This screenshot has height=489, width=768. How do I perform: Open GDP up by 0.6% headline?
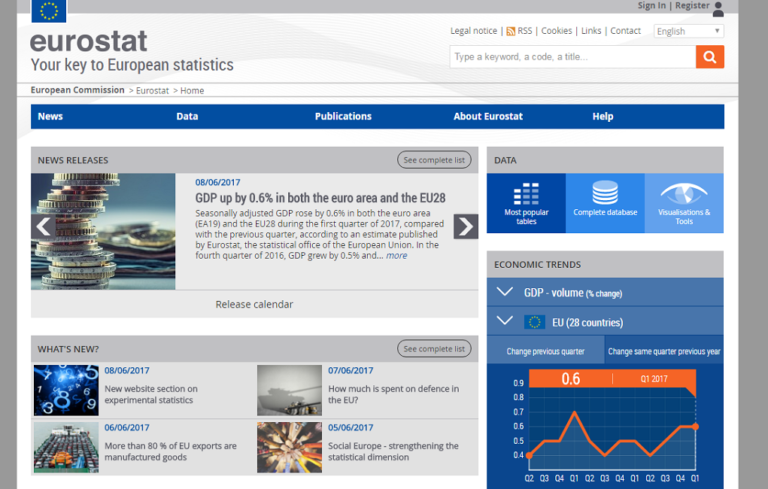point(320,198)
